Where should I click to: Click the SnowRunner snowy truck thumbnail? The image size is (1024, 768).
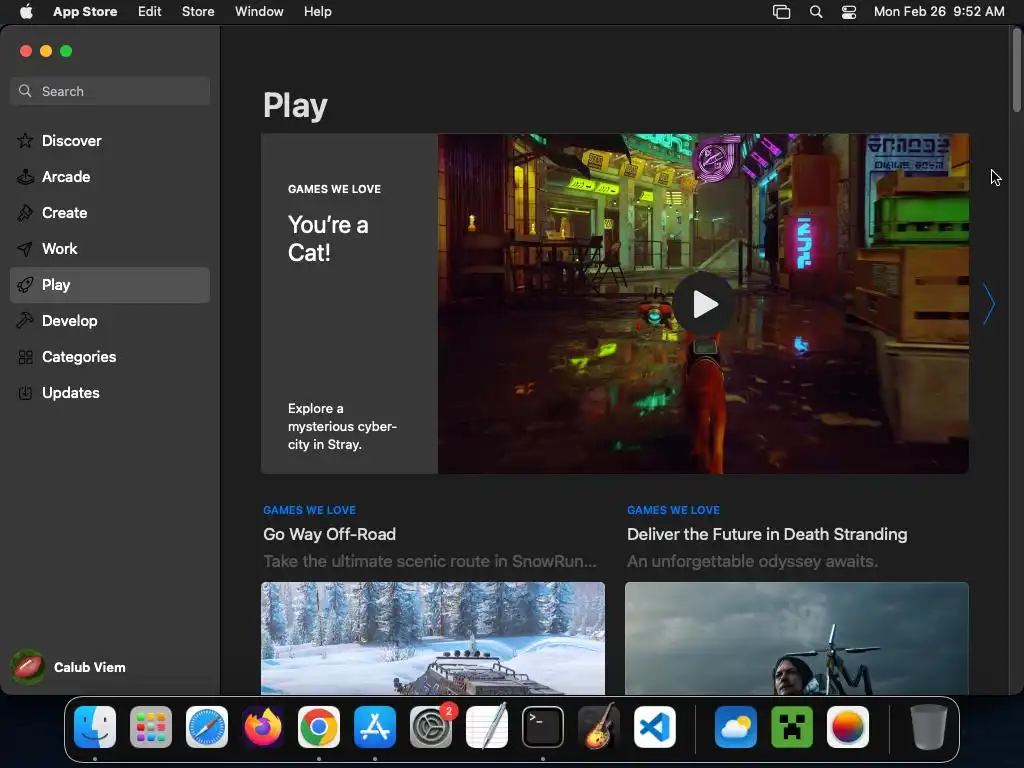pyautogui.click(x=433, y=638)
